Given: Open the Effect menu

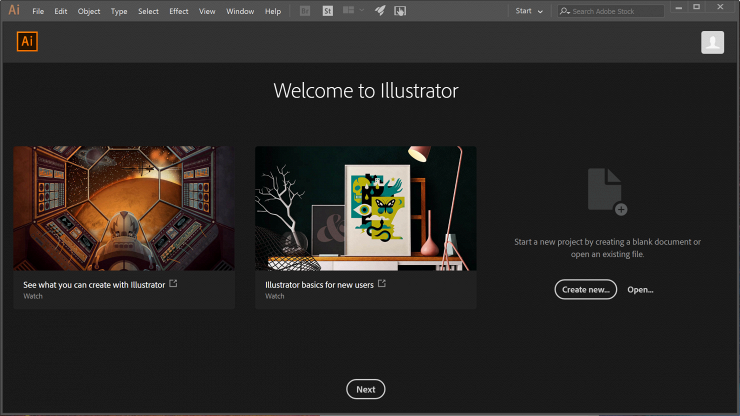Looking at the screenshot, I should pos(179,11).
